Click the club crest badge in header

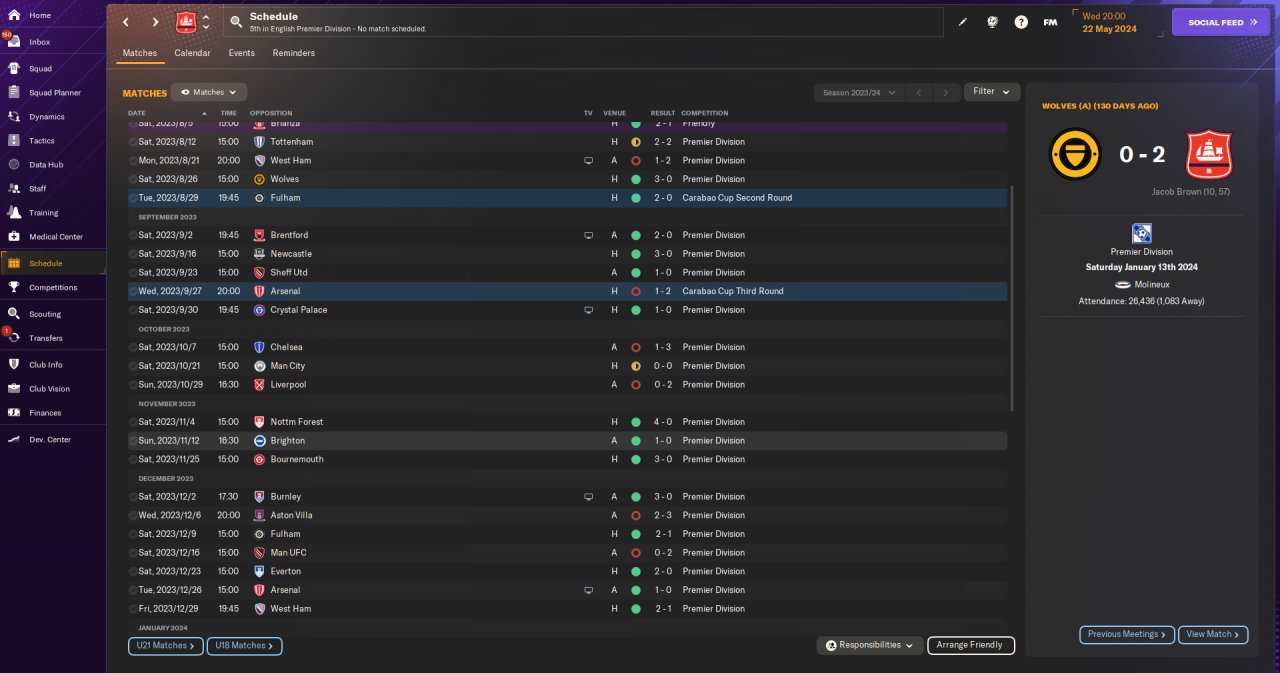pyautogui.click(x=185, y=21)
